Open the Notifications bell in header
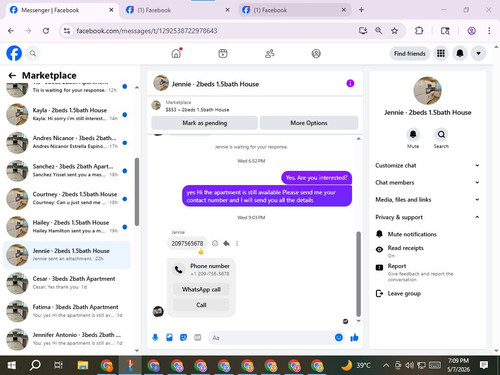The width and height of the screenshot is (500, 375). click(460, 53)
